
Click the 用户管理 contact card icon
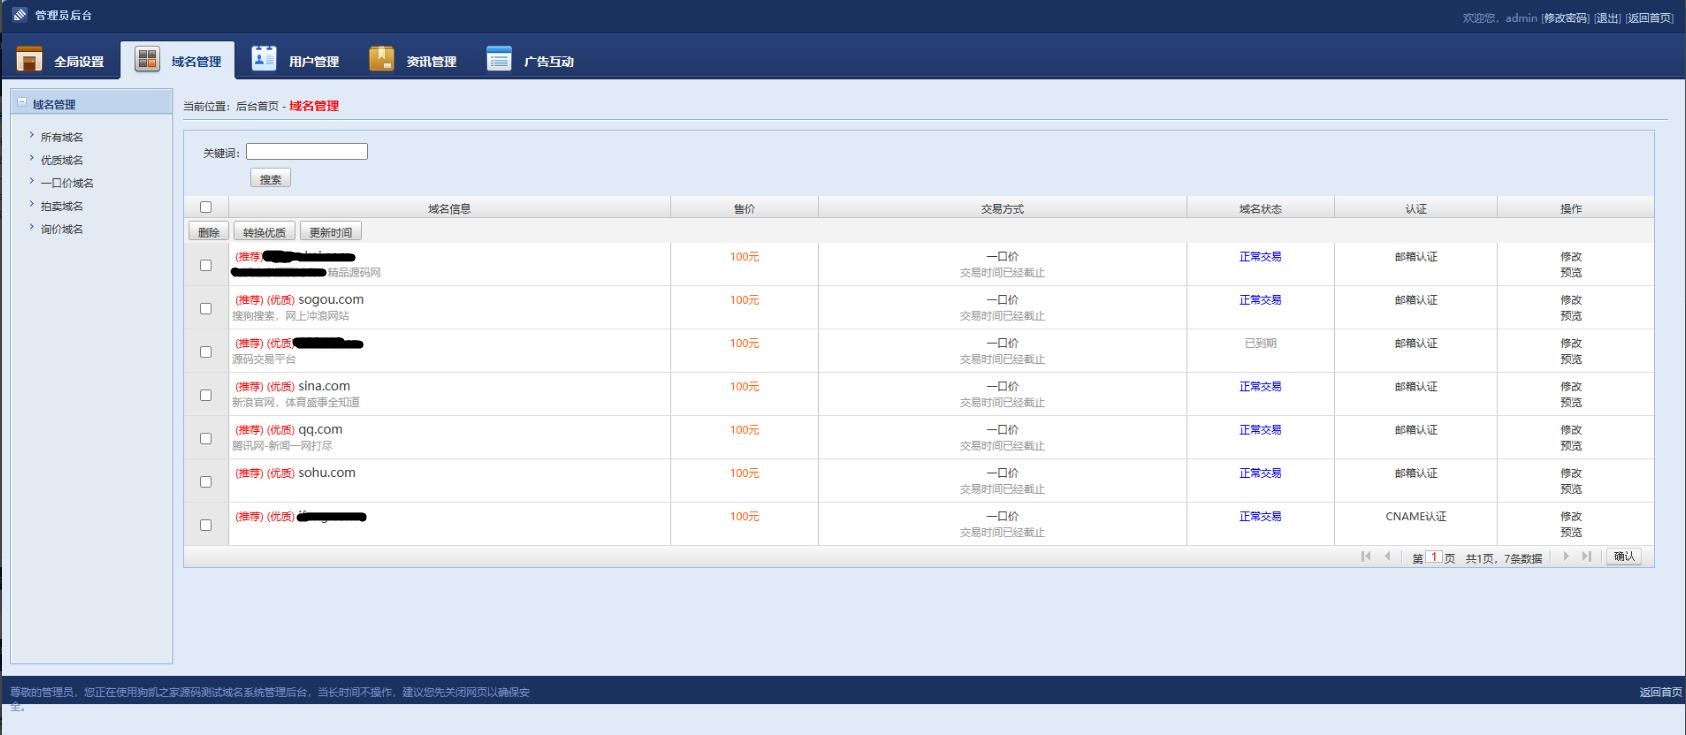tap(264, 59)
